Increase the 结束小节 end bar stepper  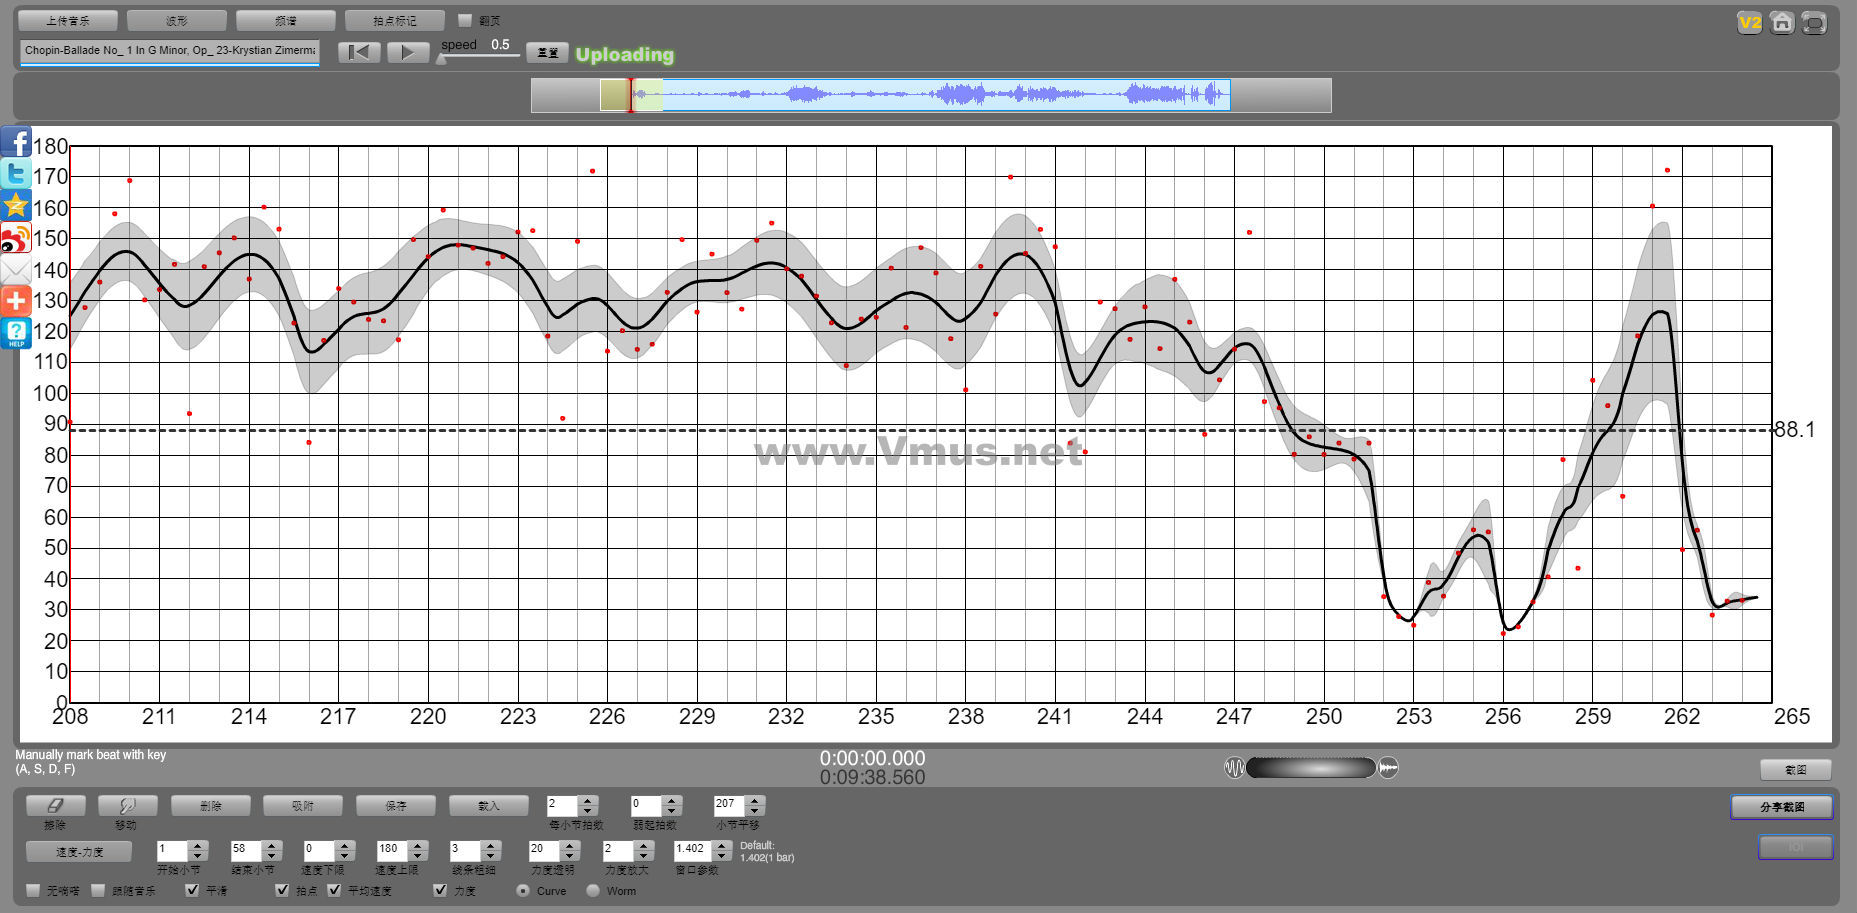pos(271,845)
